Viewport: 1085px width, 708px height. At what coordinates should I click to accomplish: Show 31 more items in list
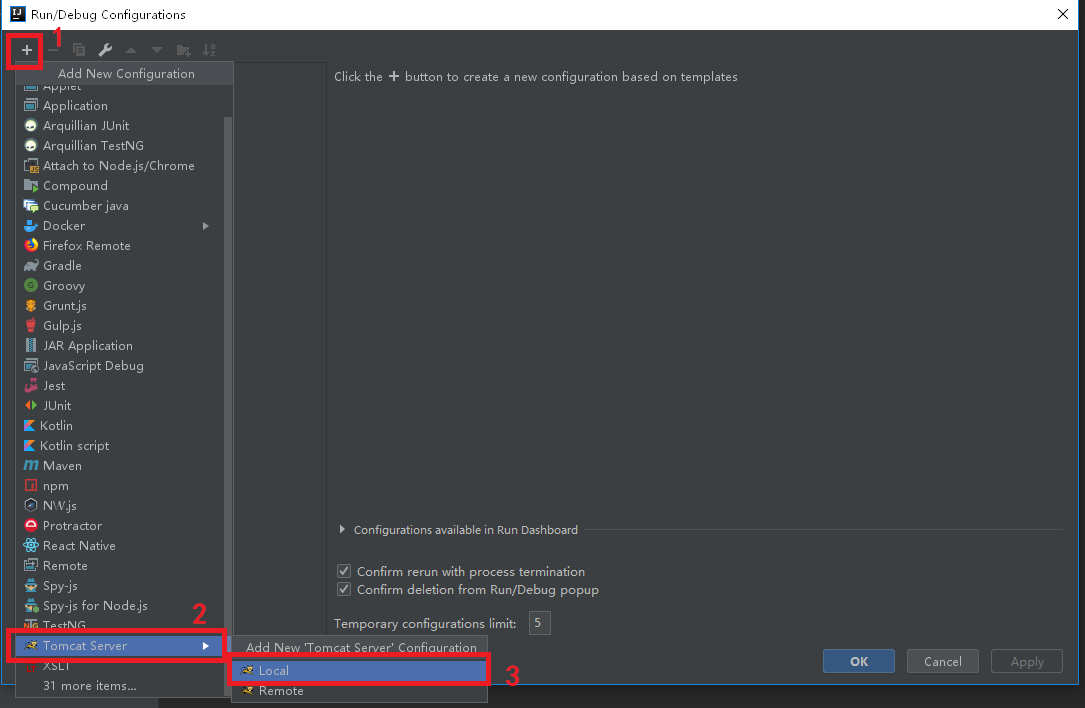(120, 686)
